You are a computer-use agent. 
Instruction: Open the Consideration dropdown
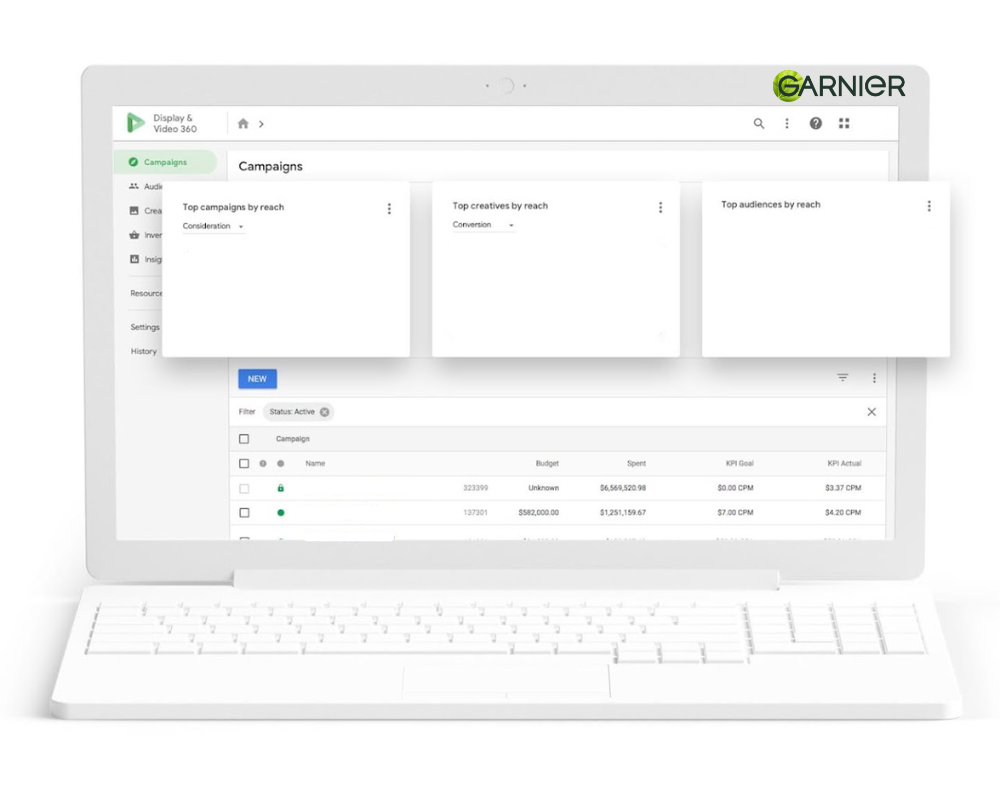point(213,226)
